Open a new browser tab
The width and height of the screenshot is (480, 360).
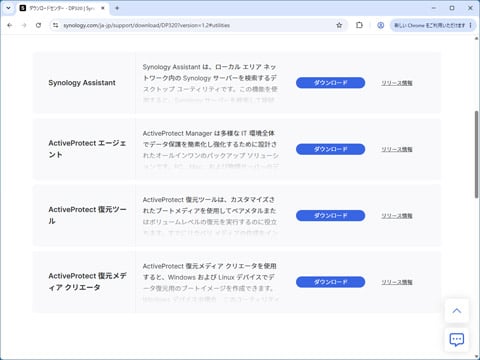pos(117,8)
